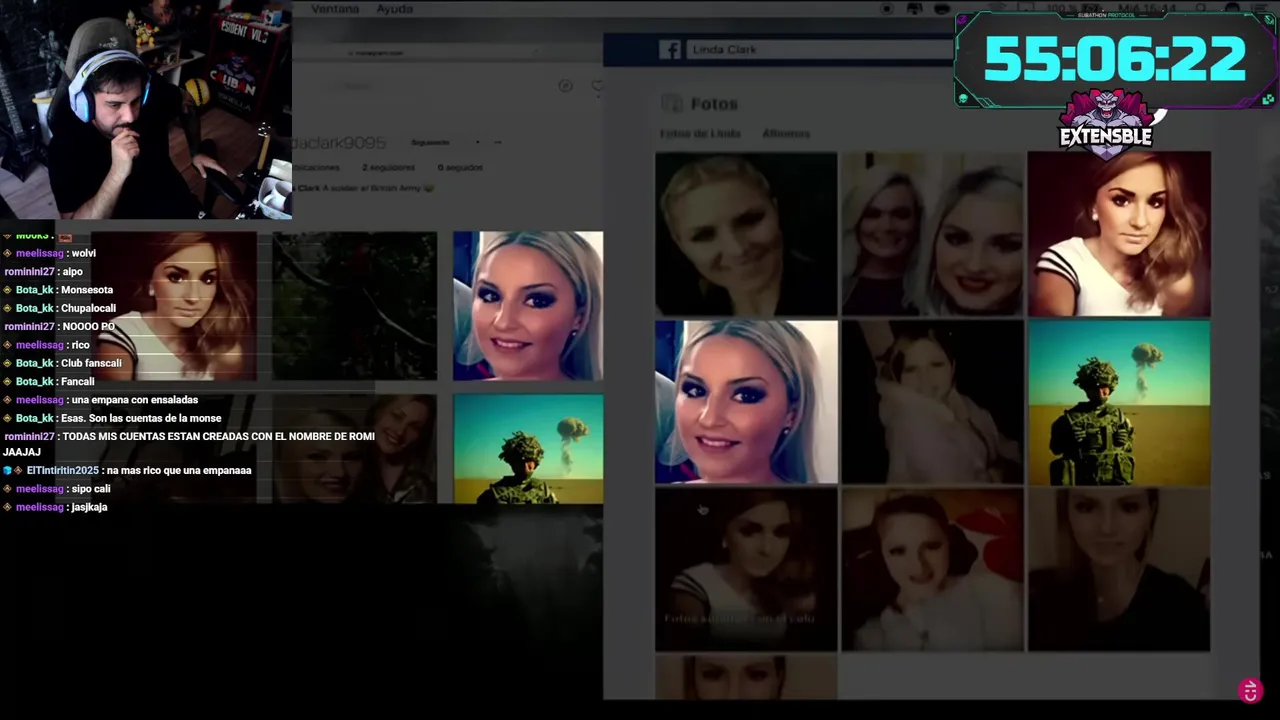Open the 0 seguidos list on Instagram

(460, 167)
